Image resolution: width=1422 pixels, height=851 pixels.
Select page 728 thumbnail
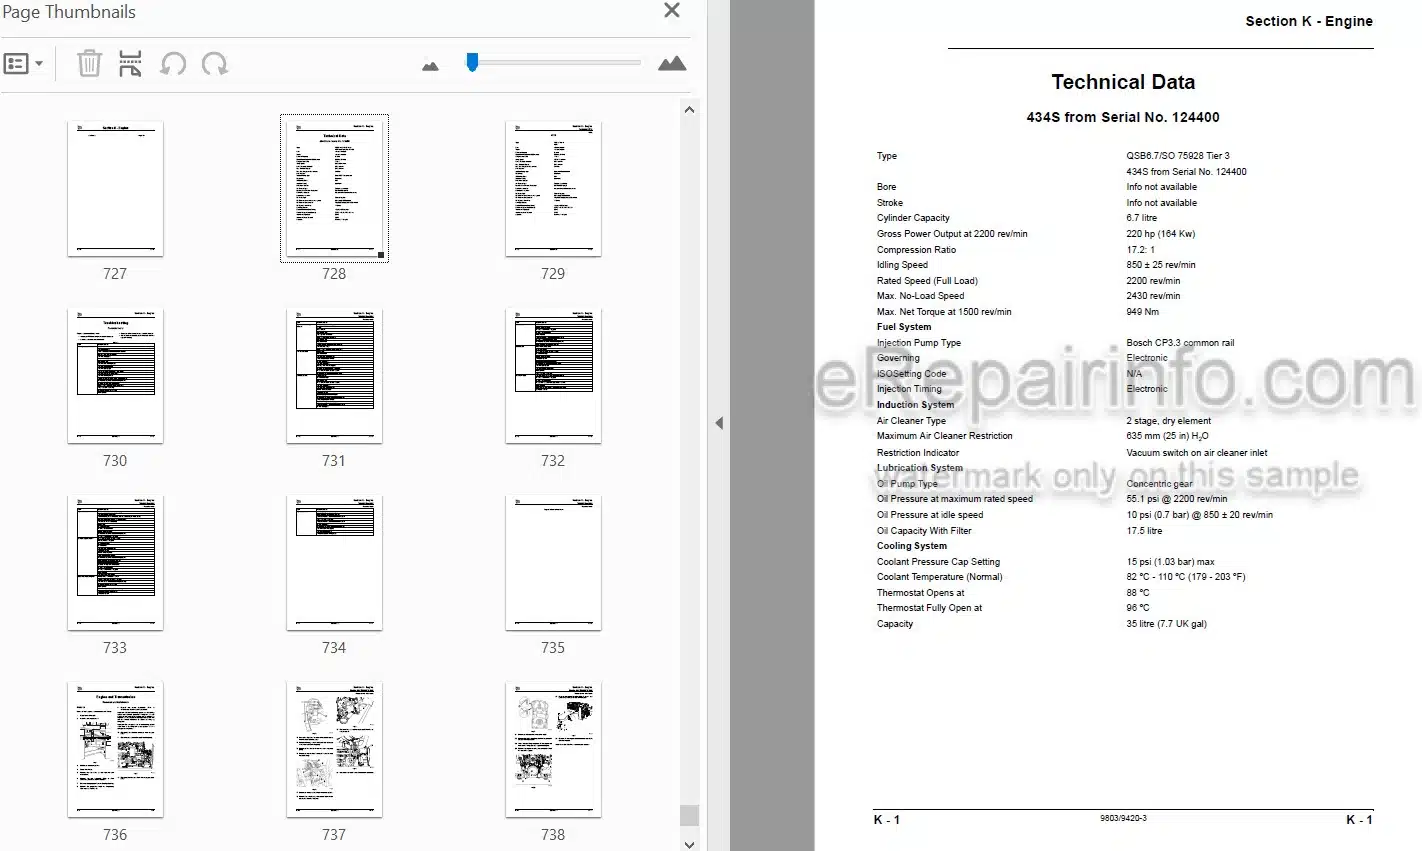coord(334,189)
